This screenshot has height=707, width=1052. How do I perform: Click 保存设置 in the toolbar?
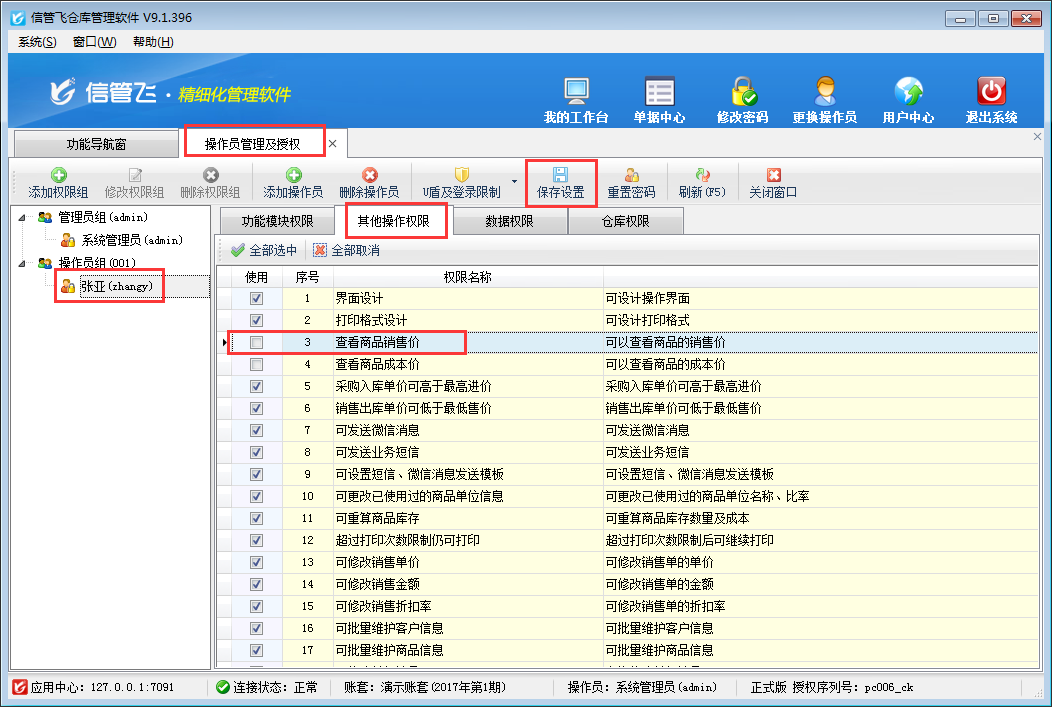click(x=560, y=182)
